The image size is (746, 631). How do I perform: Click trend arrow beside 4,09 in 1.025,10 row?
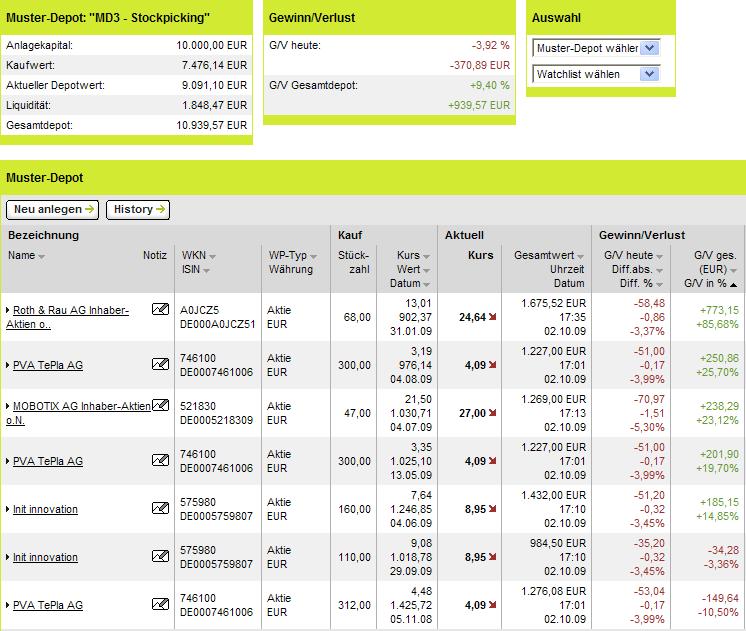492,461
